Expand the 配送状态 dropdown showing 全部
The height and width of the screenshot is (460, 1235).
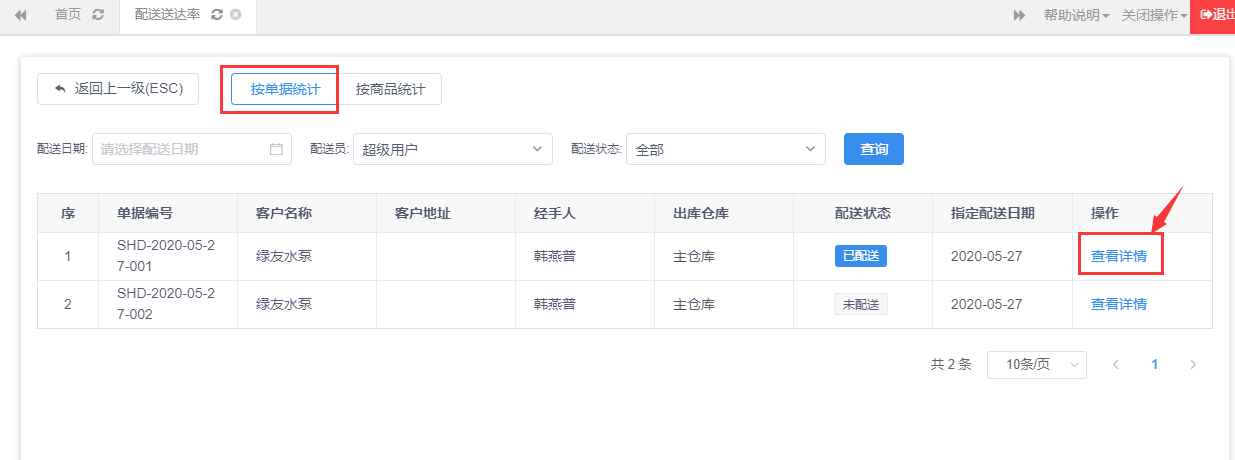tap(726, 149)
